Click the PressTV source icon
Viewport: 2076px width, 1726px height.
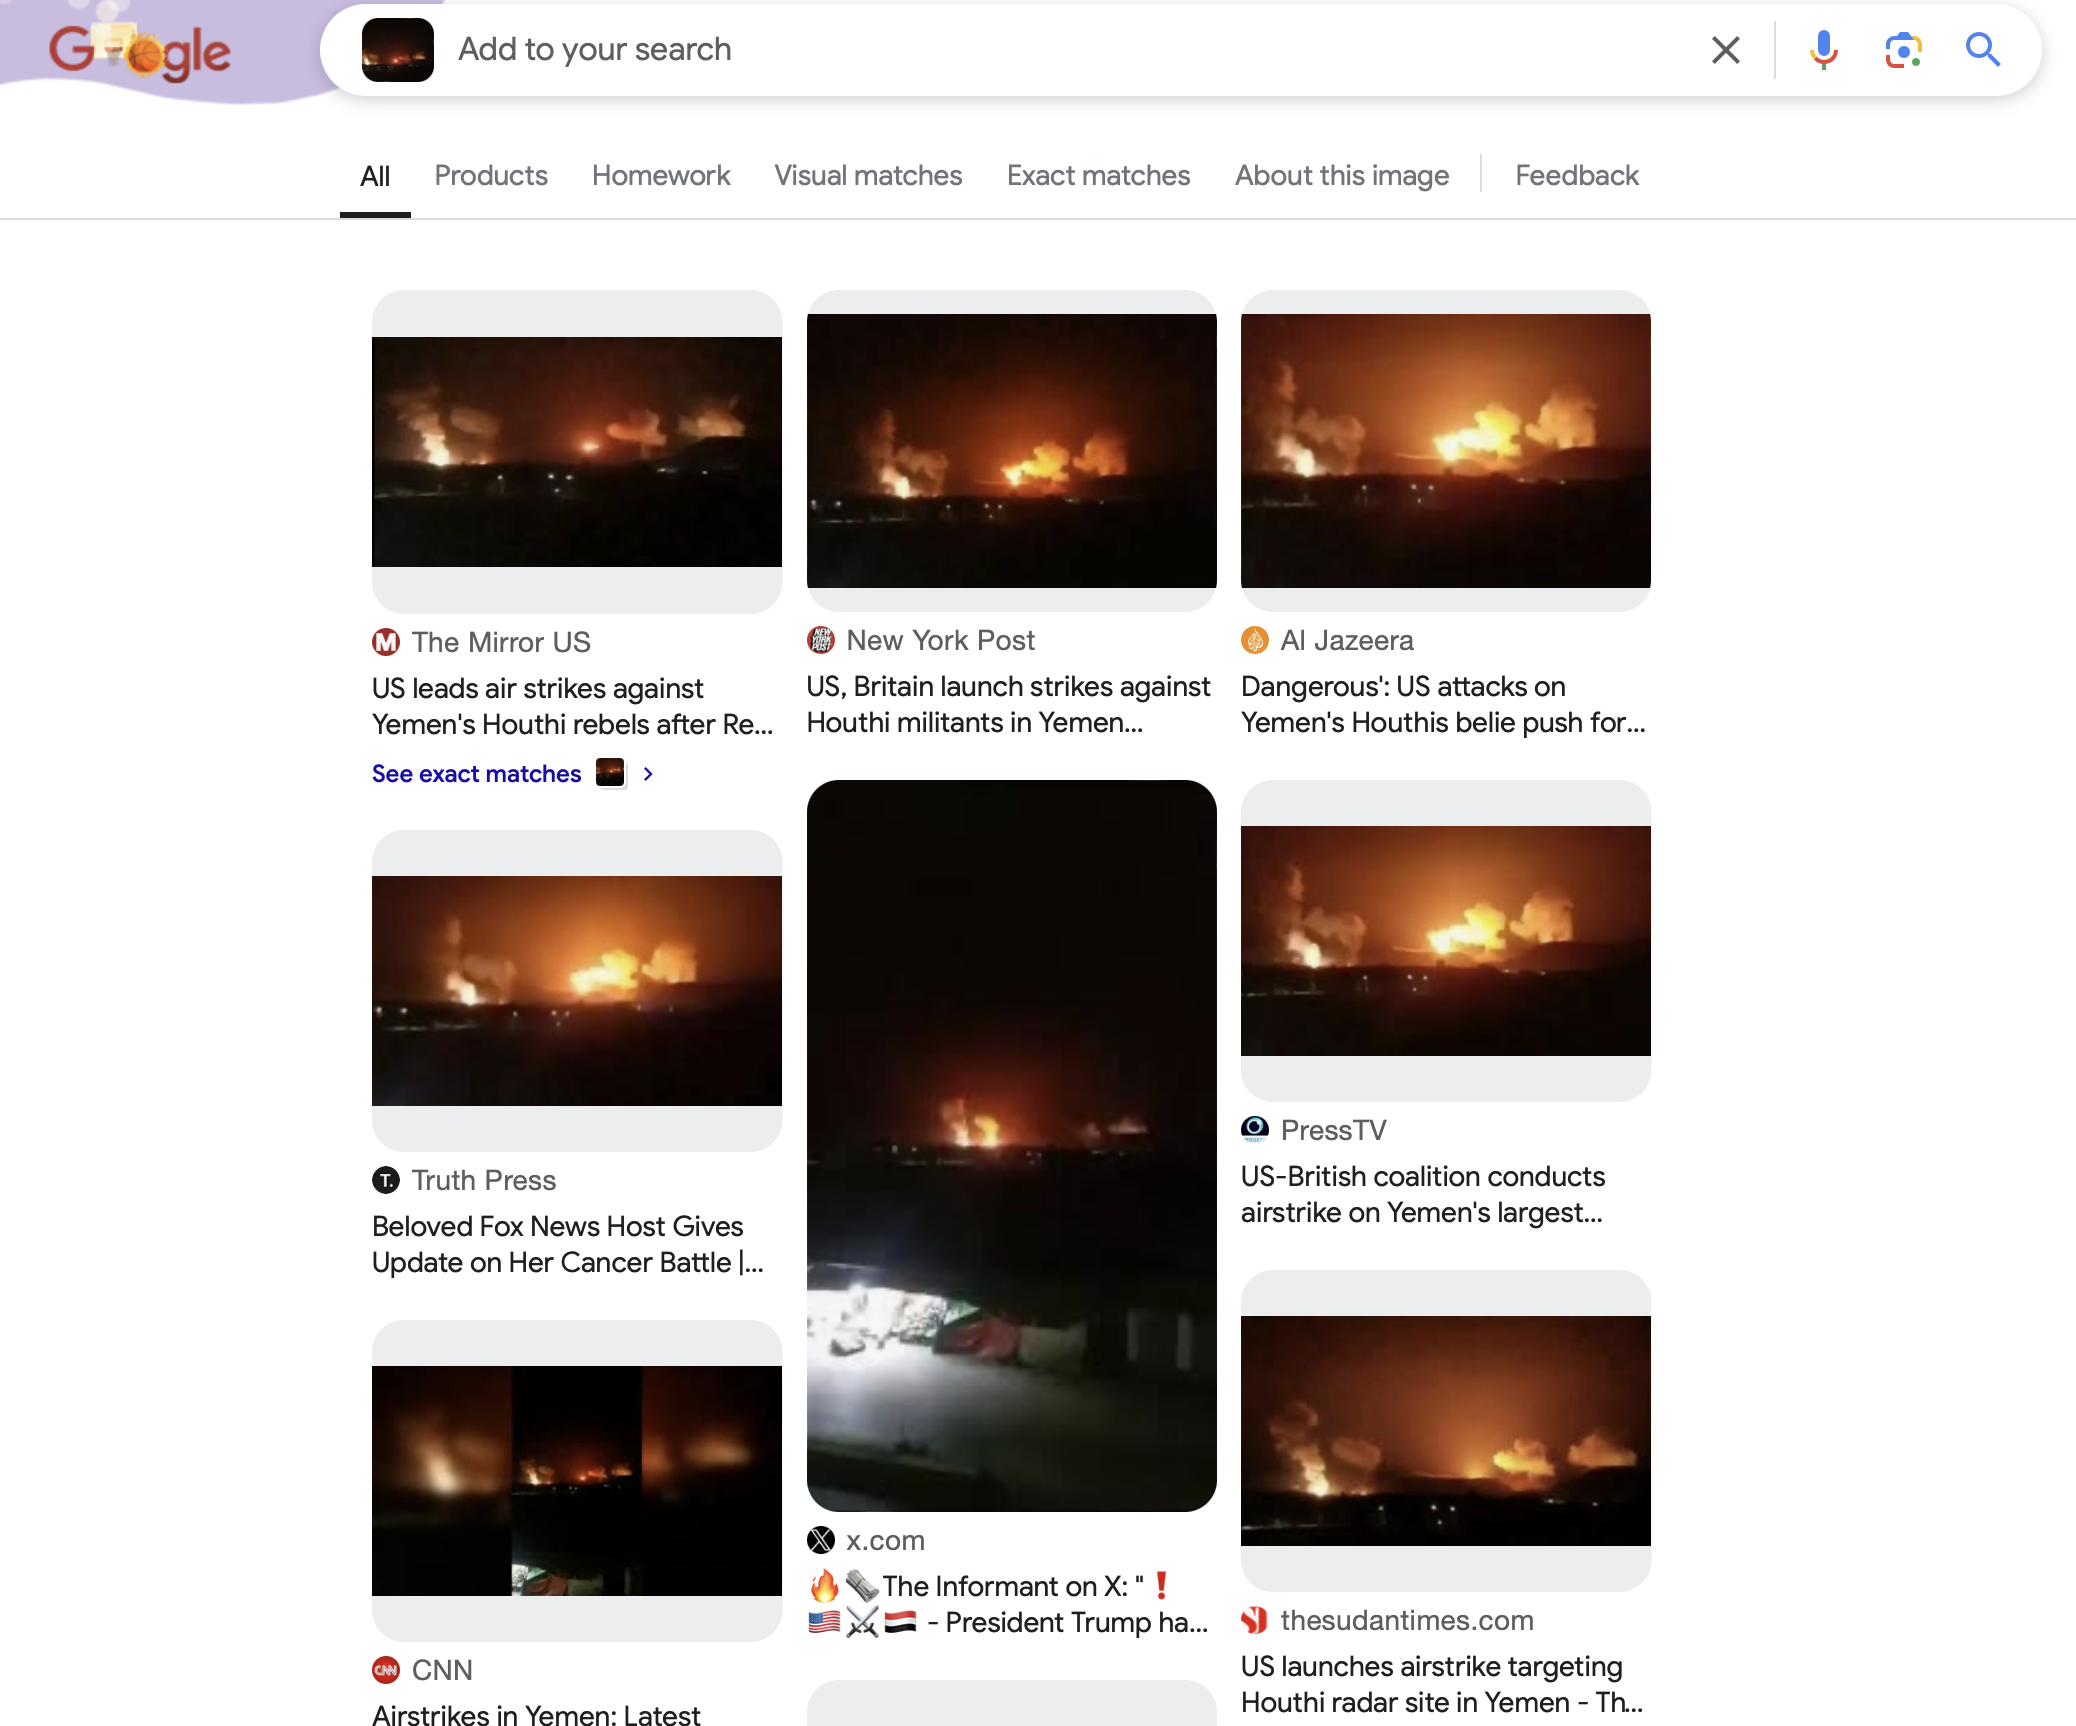click(1255, 1130)
